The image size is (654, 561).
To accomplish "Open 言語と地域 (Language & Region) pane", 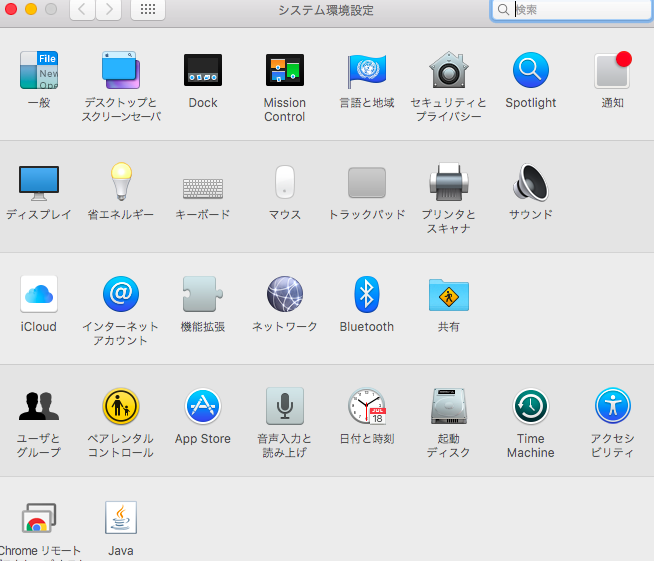I will [x=367, y=70].
